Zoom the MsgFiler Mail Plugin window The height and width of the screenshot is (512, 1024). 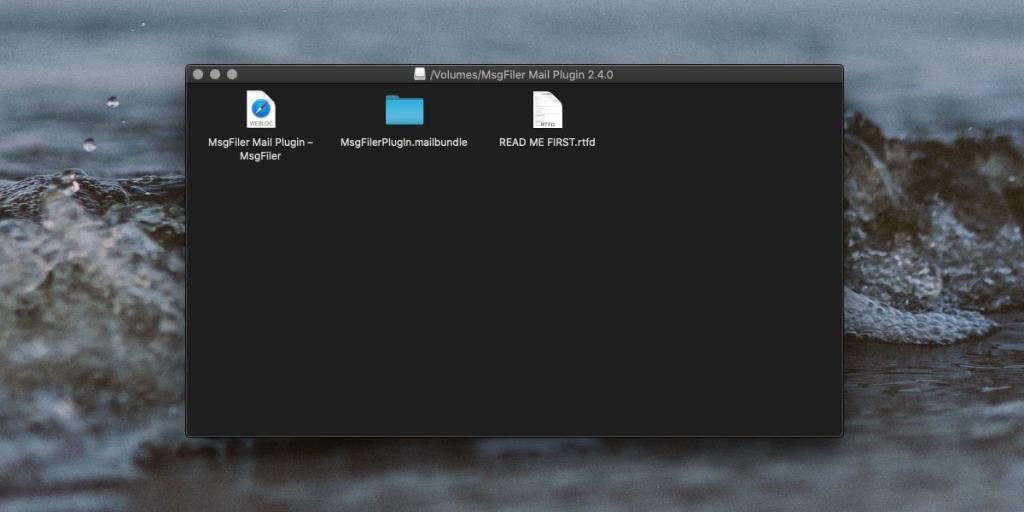(232, 74)
